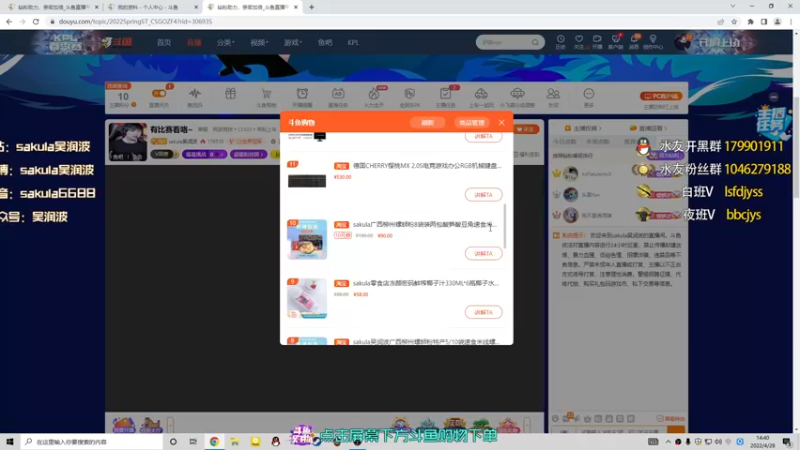Screen dimensions: 800x450
Task: Close the 斗鱼购物 popup
Action: 502,122
